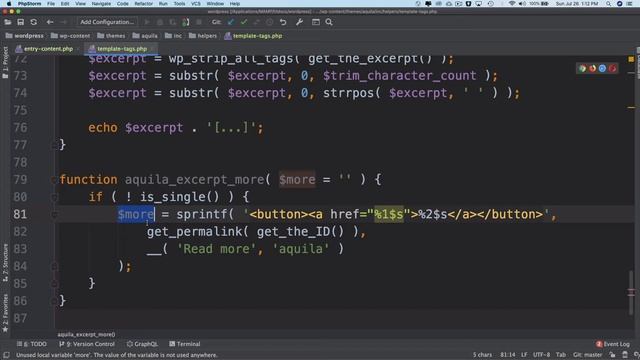640x360 pixels.
Task: Click the 81:14 line and column indicator
Action: [508, 355]
